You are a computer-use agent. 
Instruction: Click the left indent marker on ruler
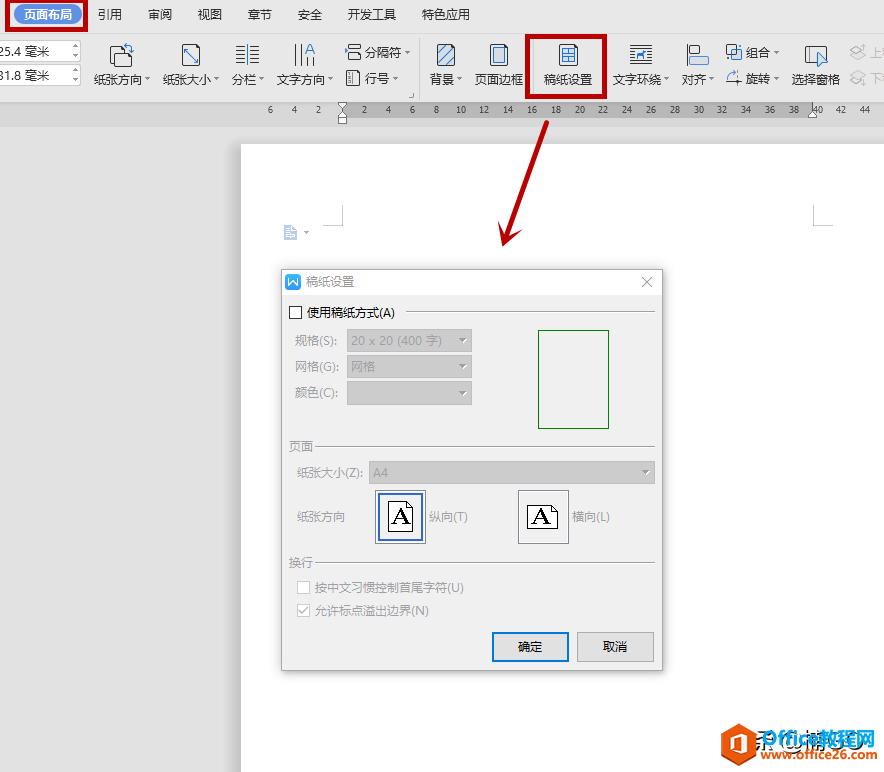[x=342, y=113]
